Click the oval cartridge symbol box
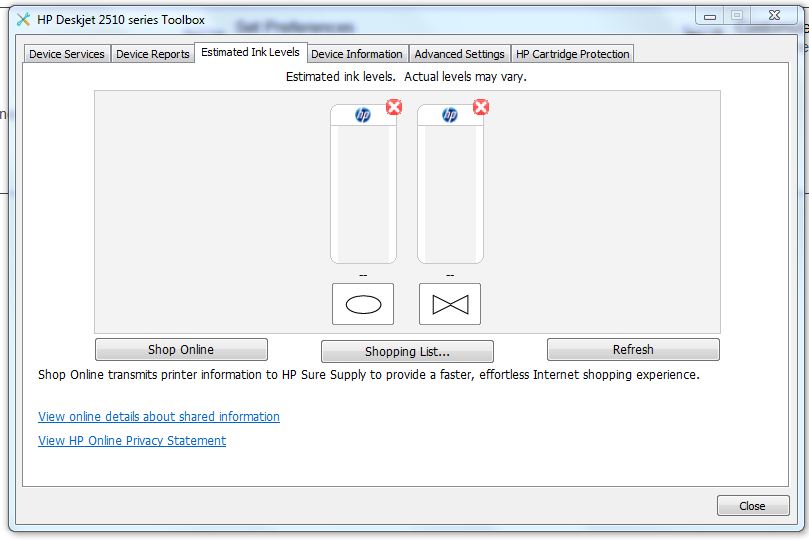This screenshot has width=809, height=540. click(x=363, y=304)
